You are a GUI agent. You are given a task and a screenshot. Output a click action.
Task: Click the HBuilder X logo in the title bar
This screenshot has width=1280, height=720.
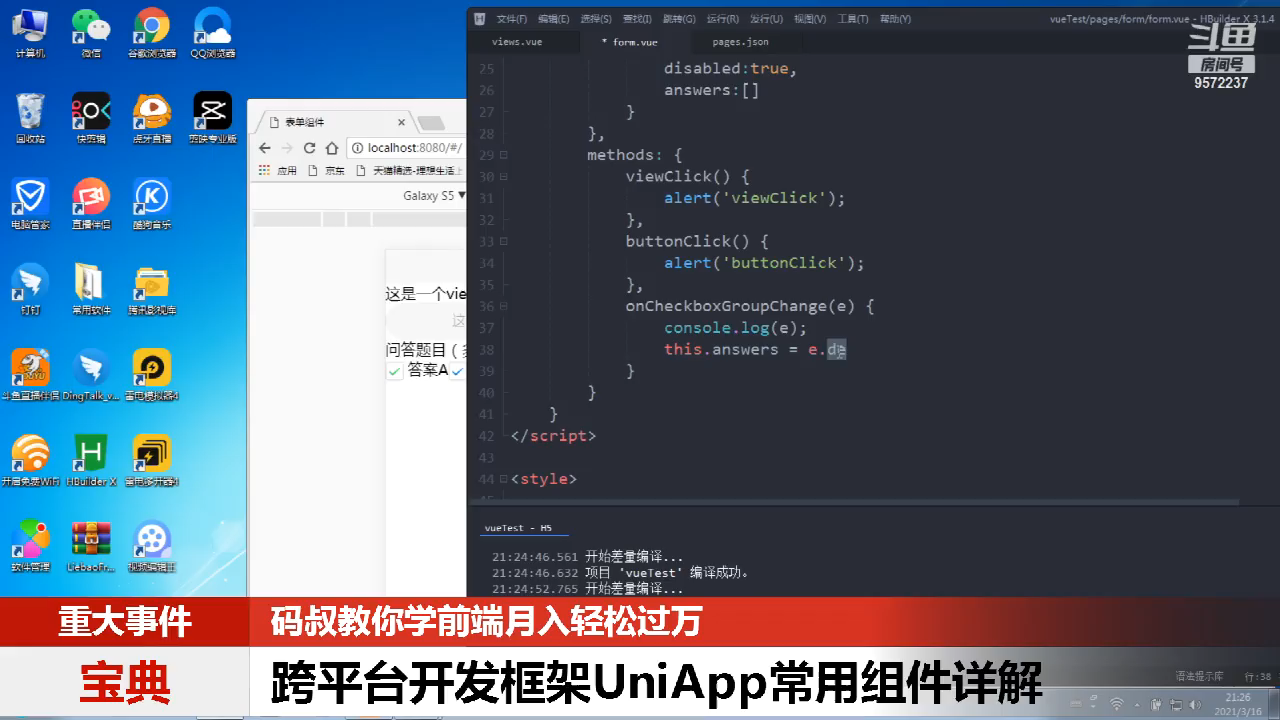pos(480,19)
